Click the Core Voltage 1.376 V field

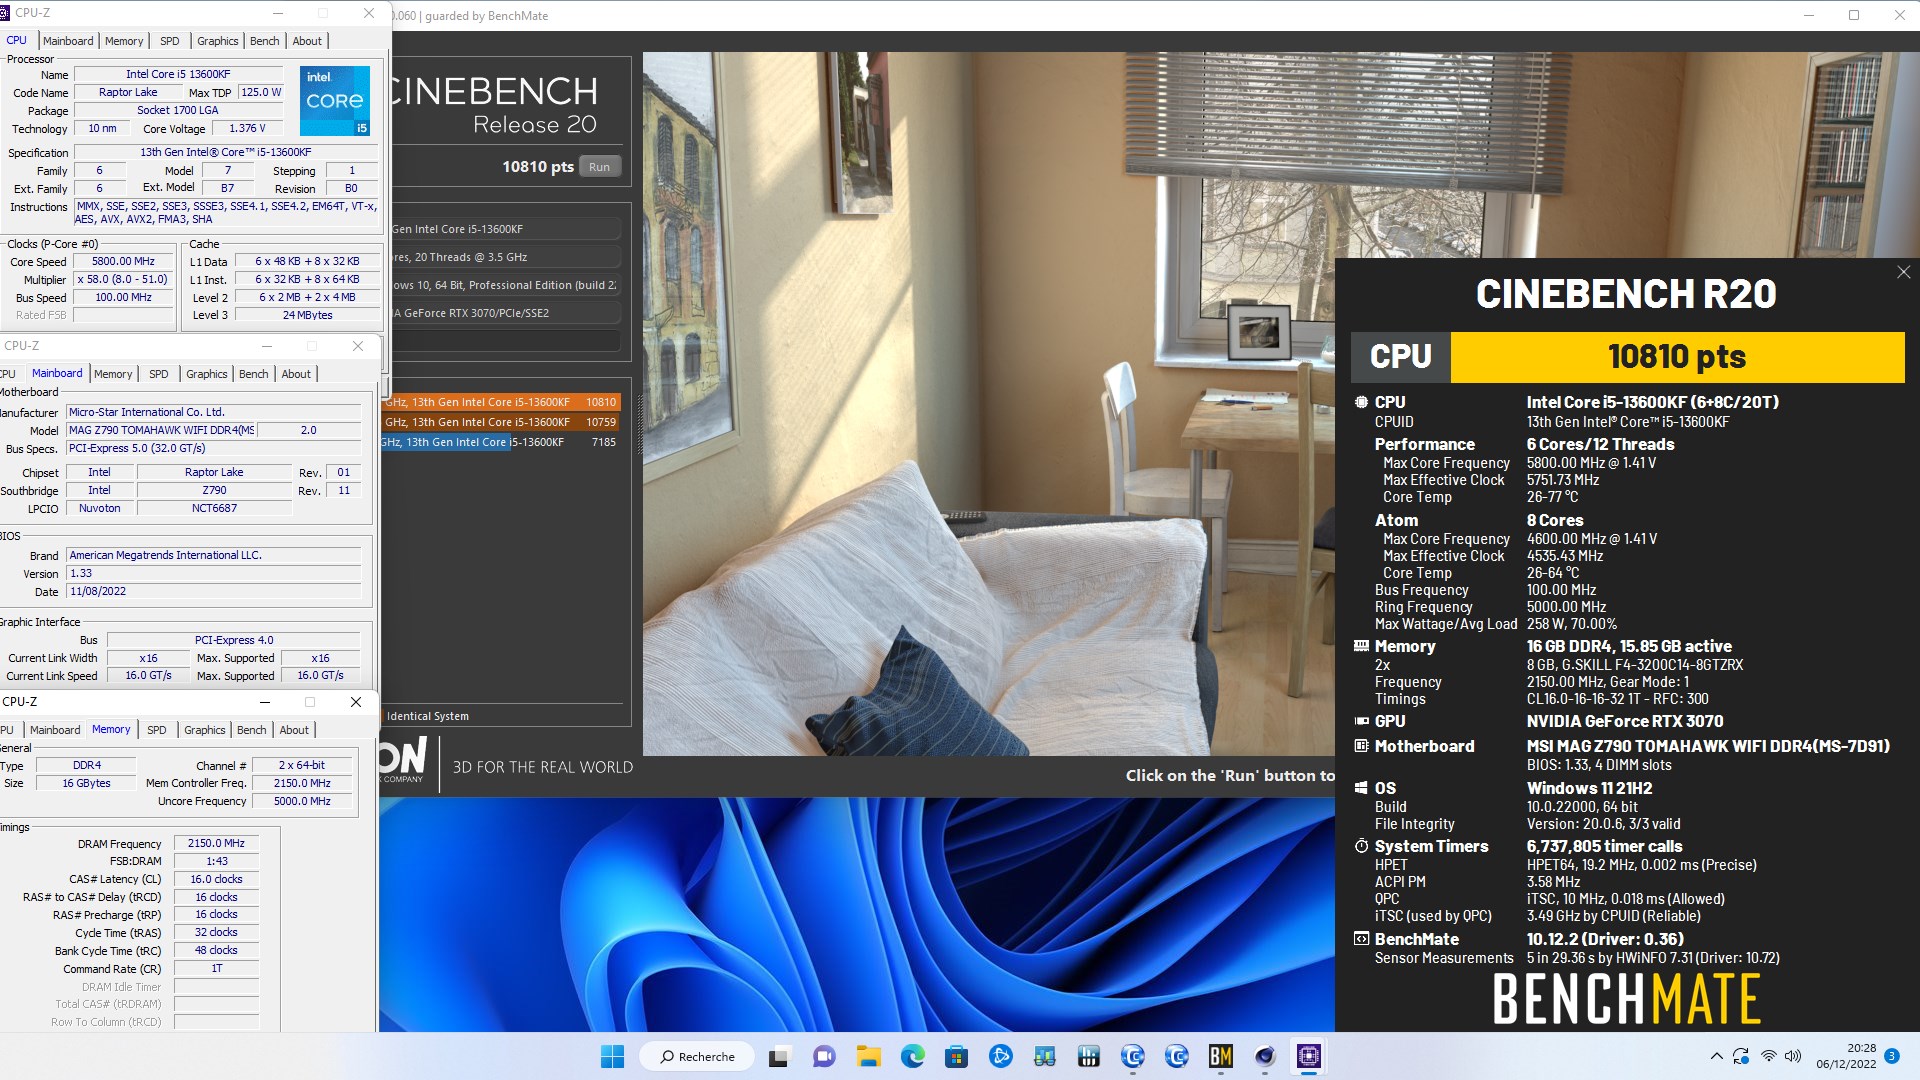(247, 128)
